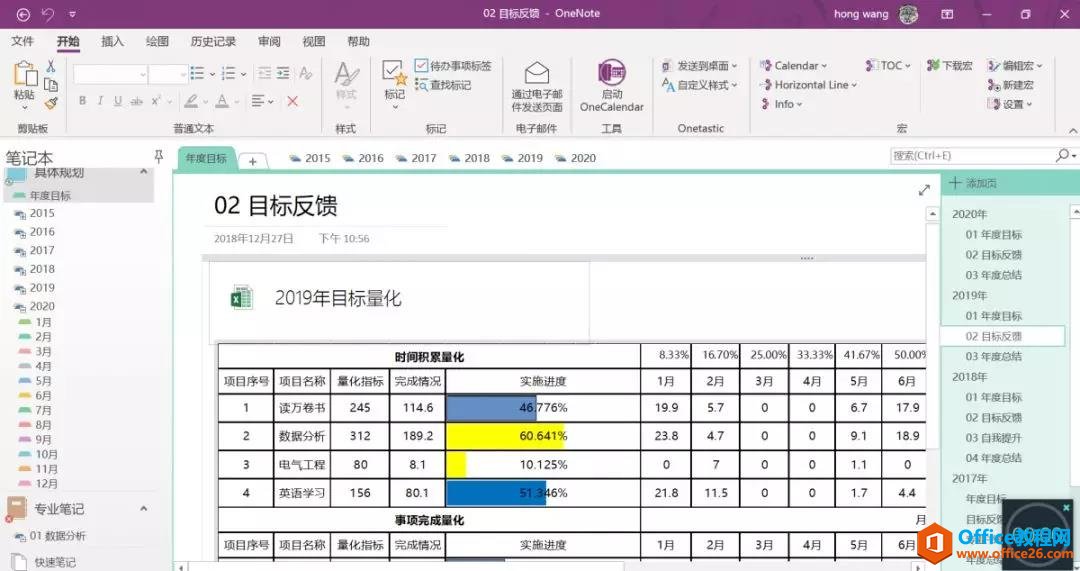The height and width of the screenshot is (571, 1080).
Task: Click the red delete X icon
Action: click(x=292, y=101)
